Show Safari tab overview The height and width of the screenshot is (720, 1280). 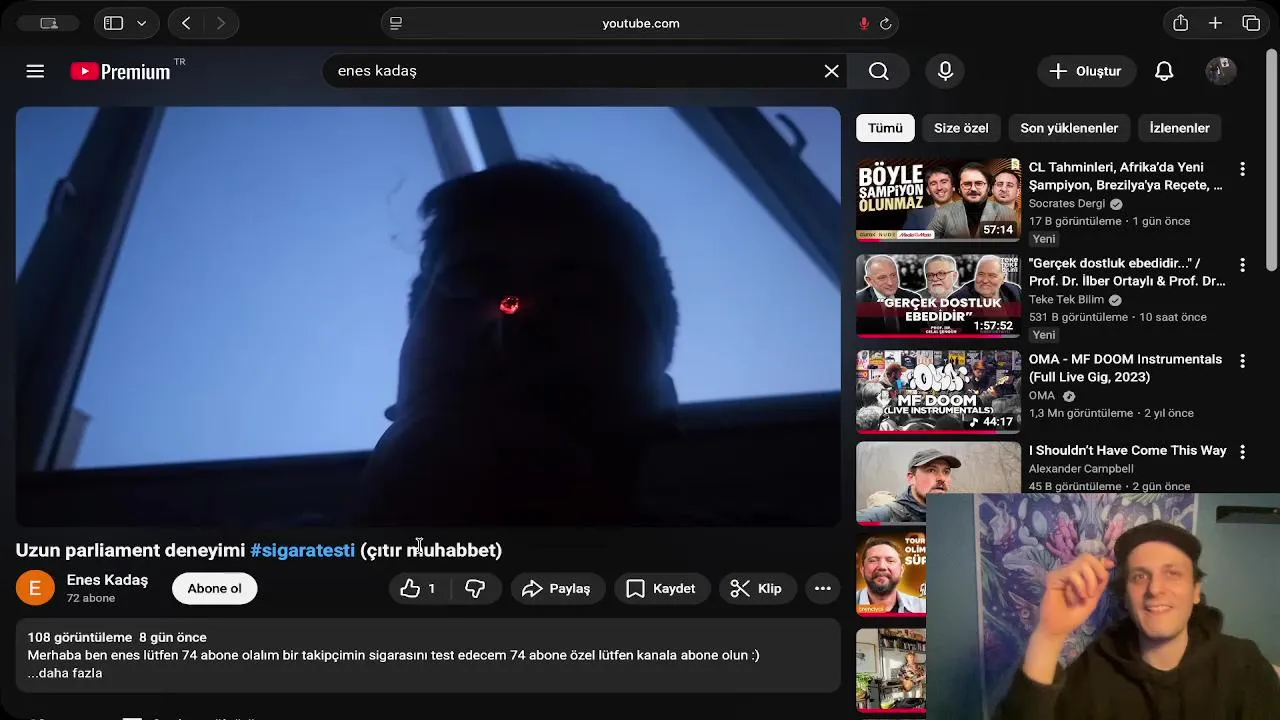click(x=1251, y=23)
